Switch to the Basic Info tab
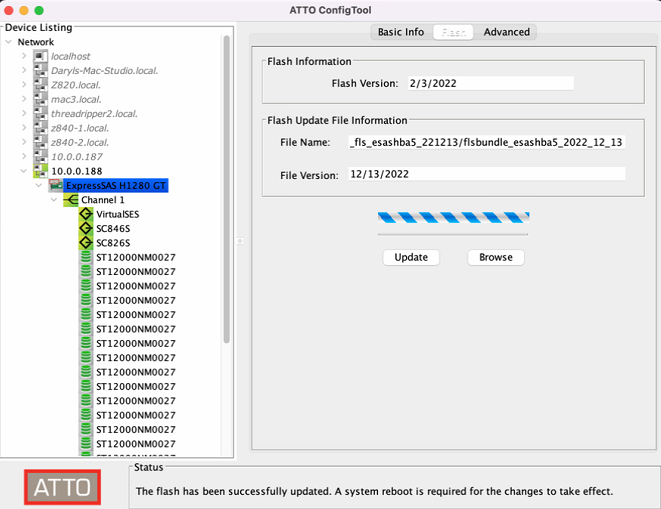The width and height of the screenshot is (661, 509). (401, 32)
